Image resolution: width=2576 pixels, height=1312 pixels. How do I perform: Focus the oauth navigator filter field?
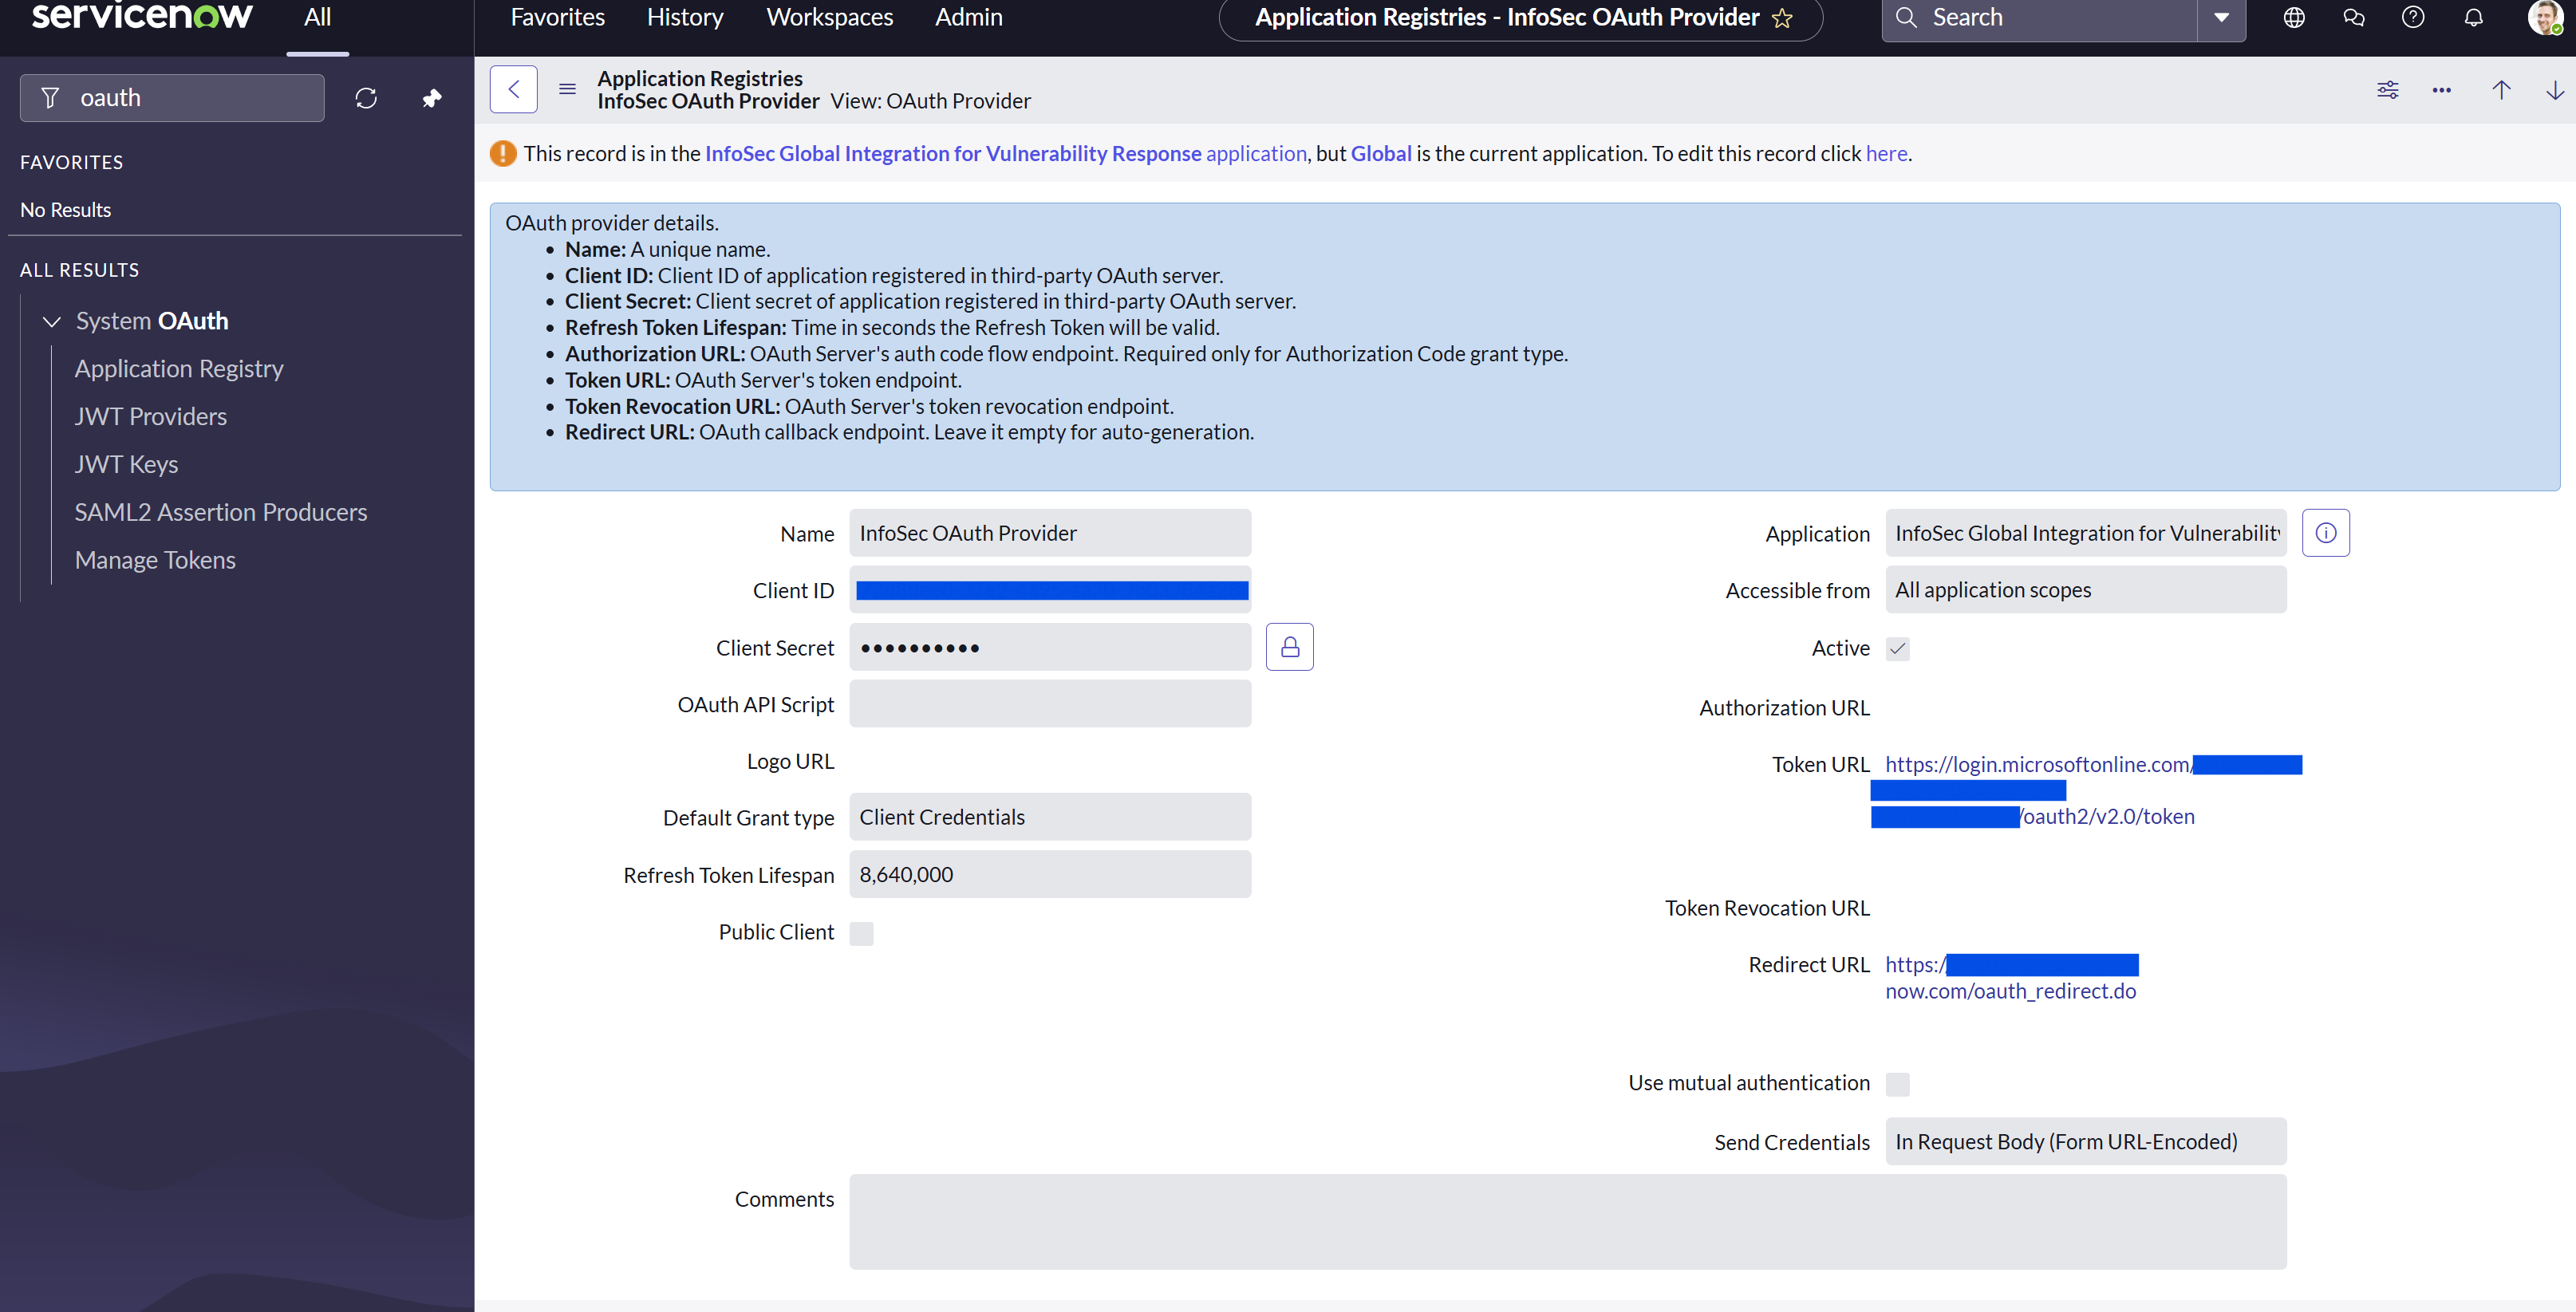tap(172, 98)
